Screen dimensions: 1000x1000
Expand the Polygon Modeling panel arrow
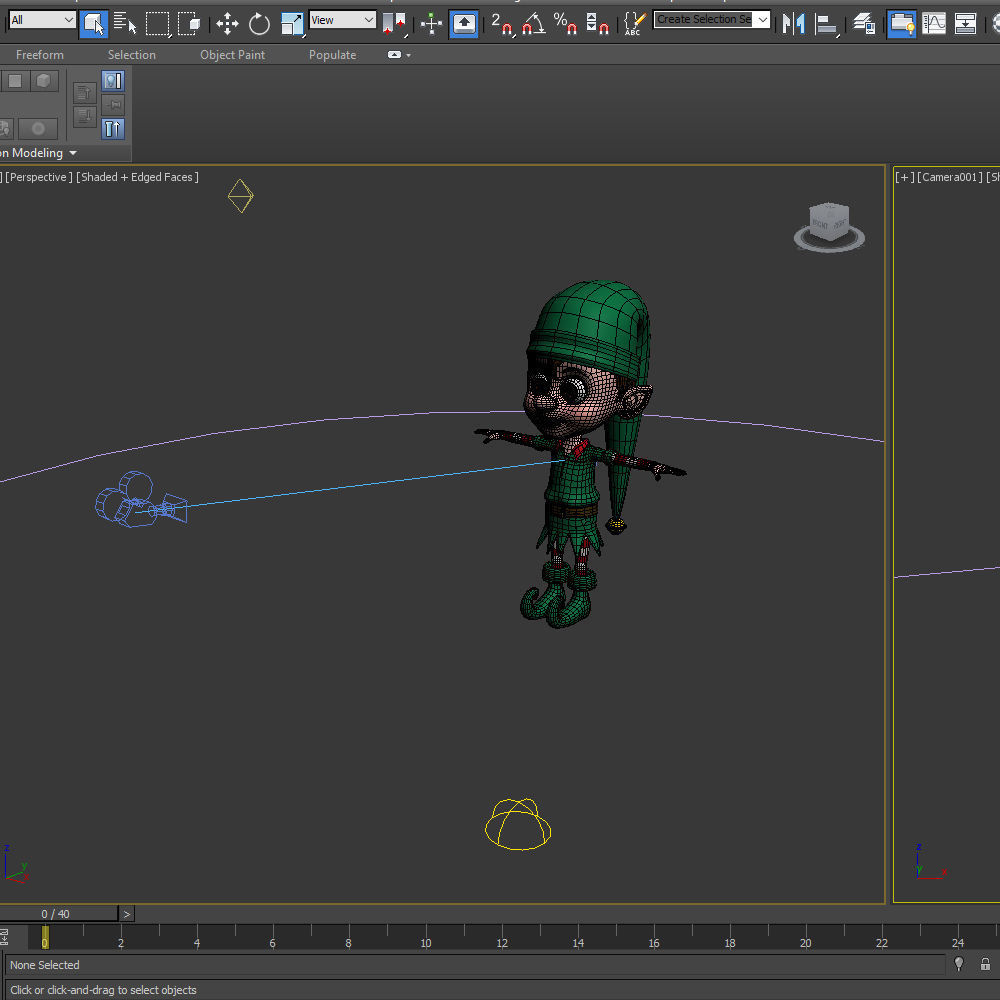click(73, 153)
